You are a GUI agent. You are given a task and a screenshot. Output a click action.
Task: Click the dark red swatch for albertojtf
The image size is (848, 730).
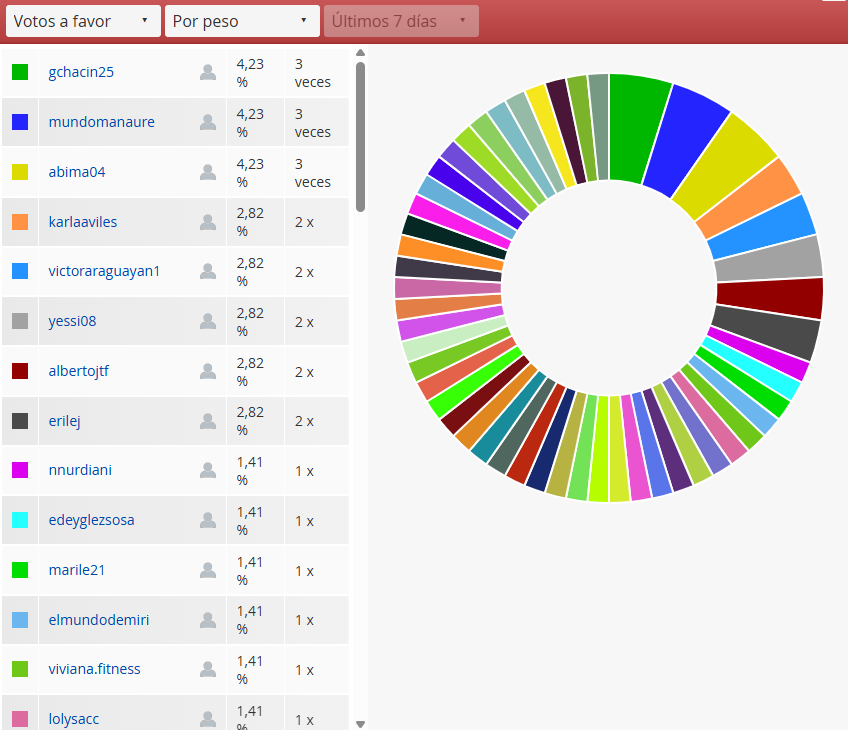tap(20, 371)
